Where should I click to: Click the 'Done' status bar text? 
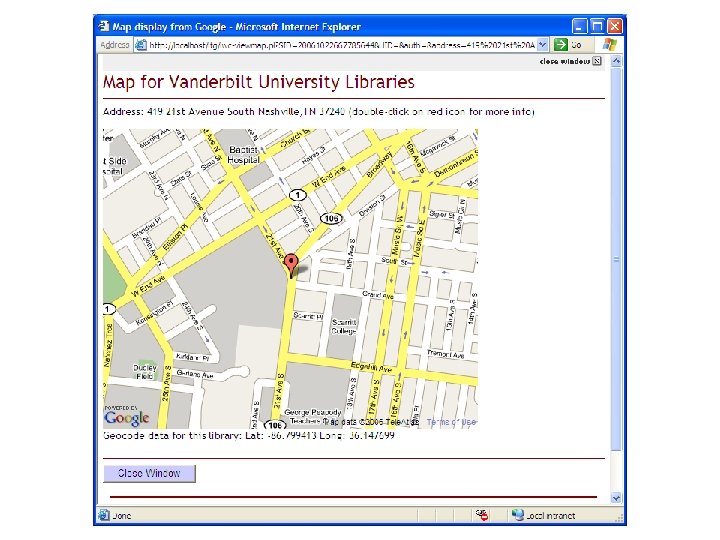click(x=122, y=516)
